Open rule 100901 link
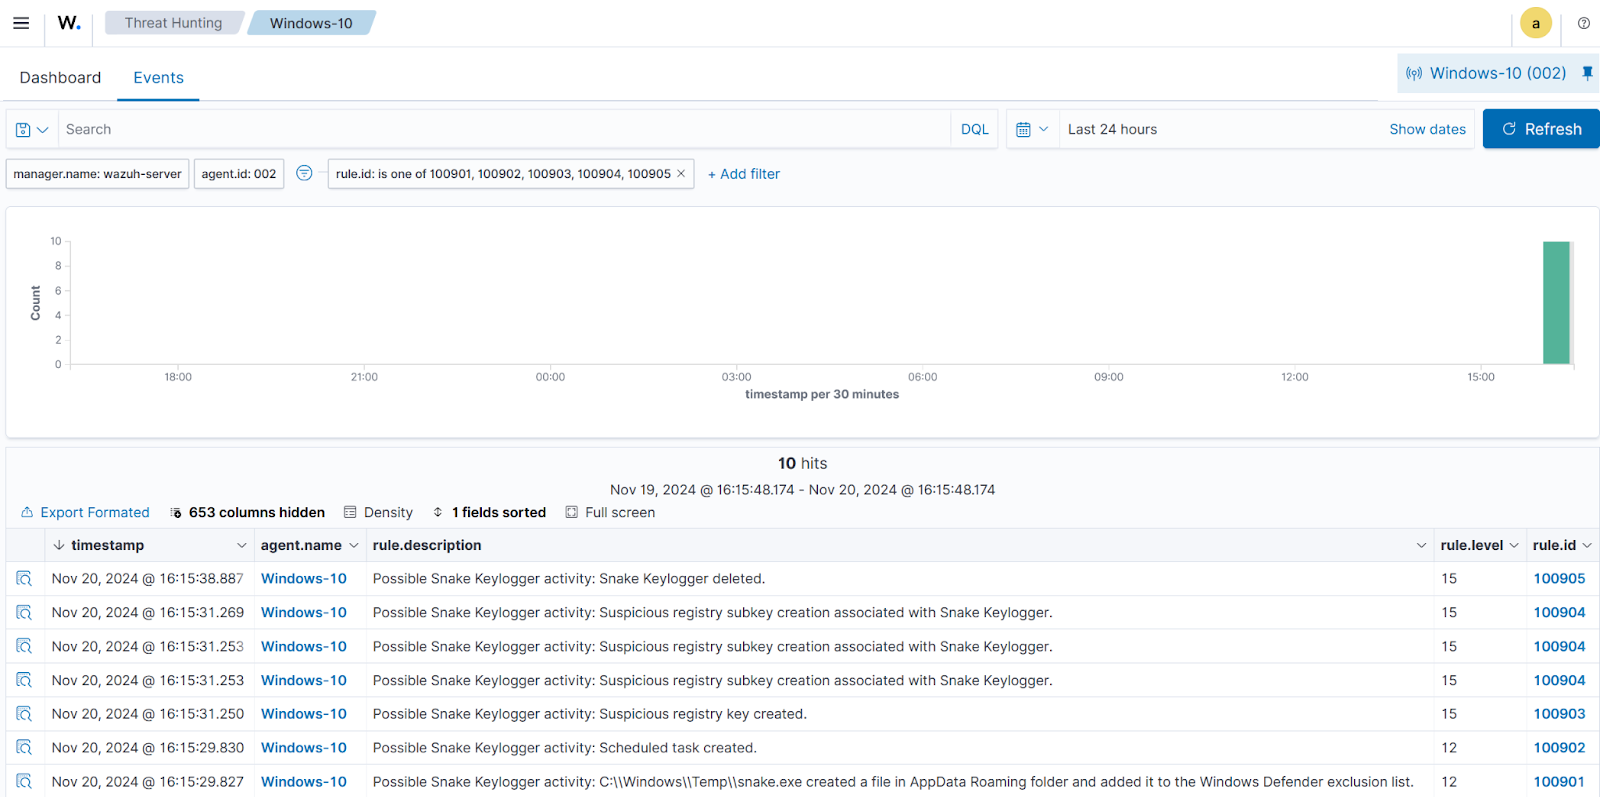Image resolution: width=1600 pixels, height=797 pixels. tap(1559, 782)
